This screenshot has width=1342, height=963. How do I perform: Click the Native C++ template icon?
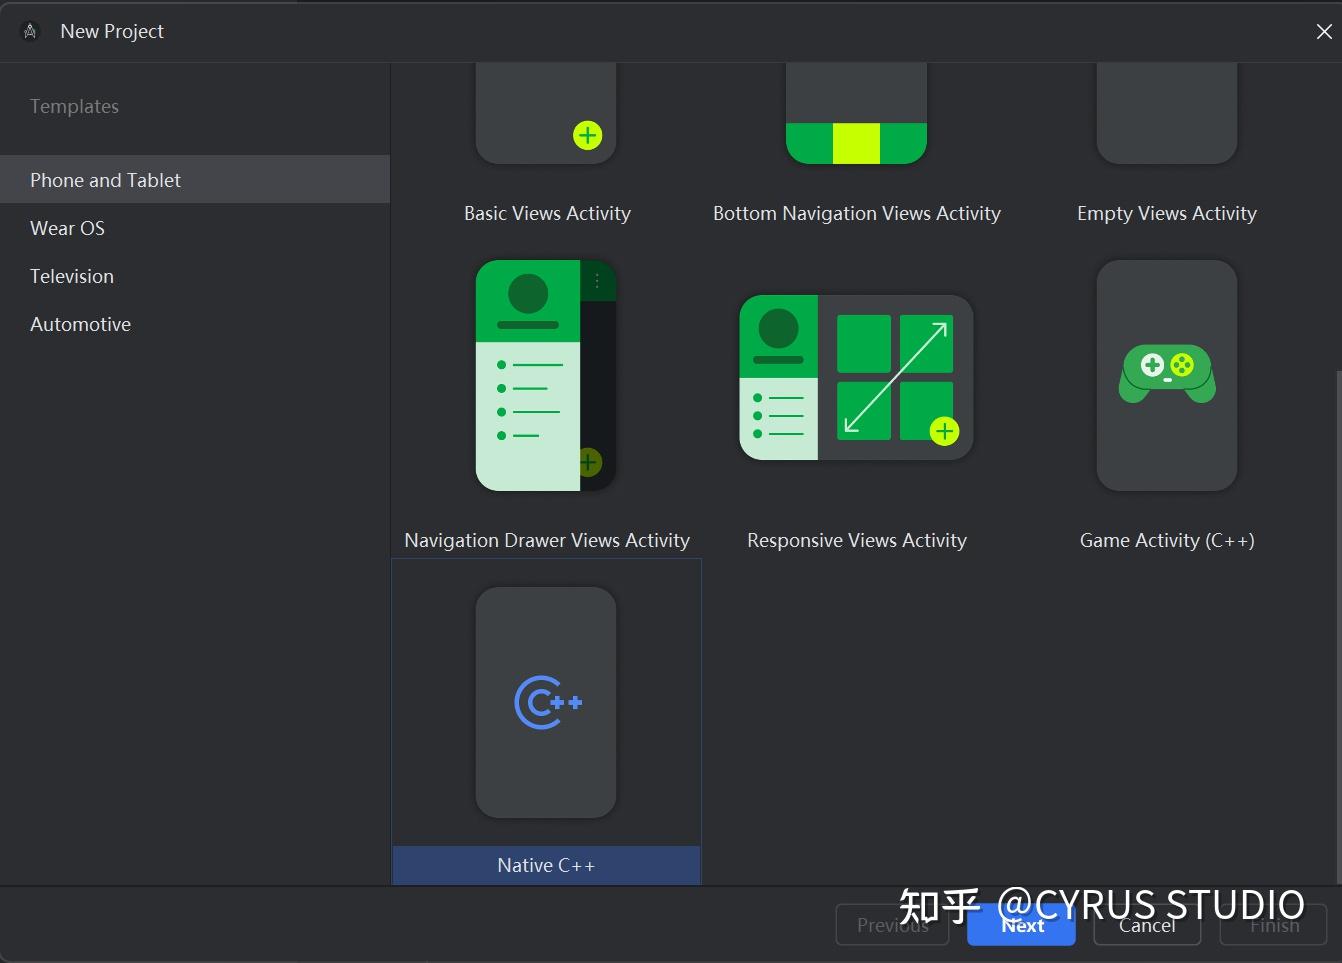coord(546,700)
